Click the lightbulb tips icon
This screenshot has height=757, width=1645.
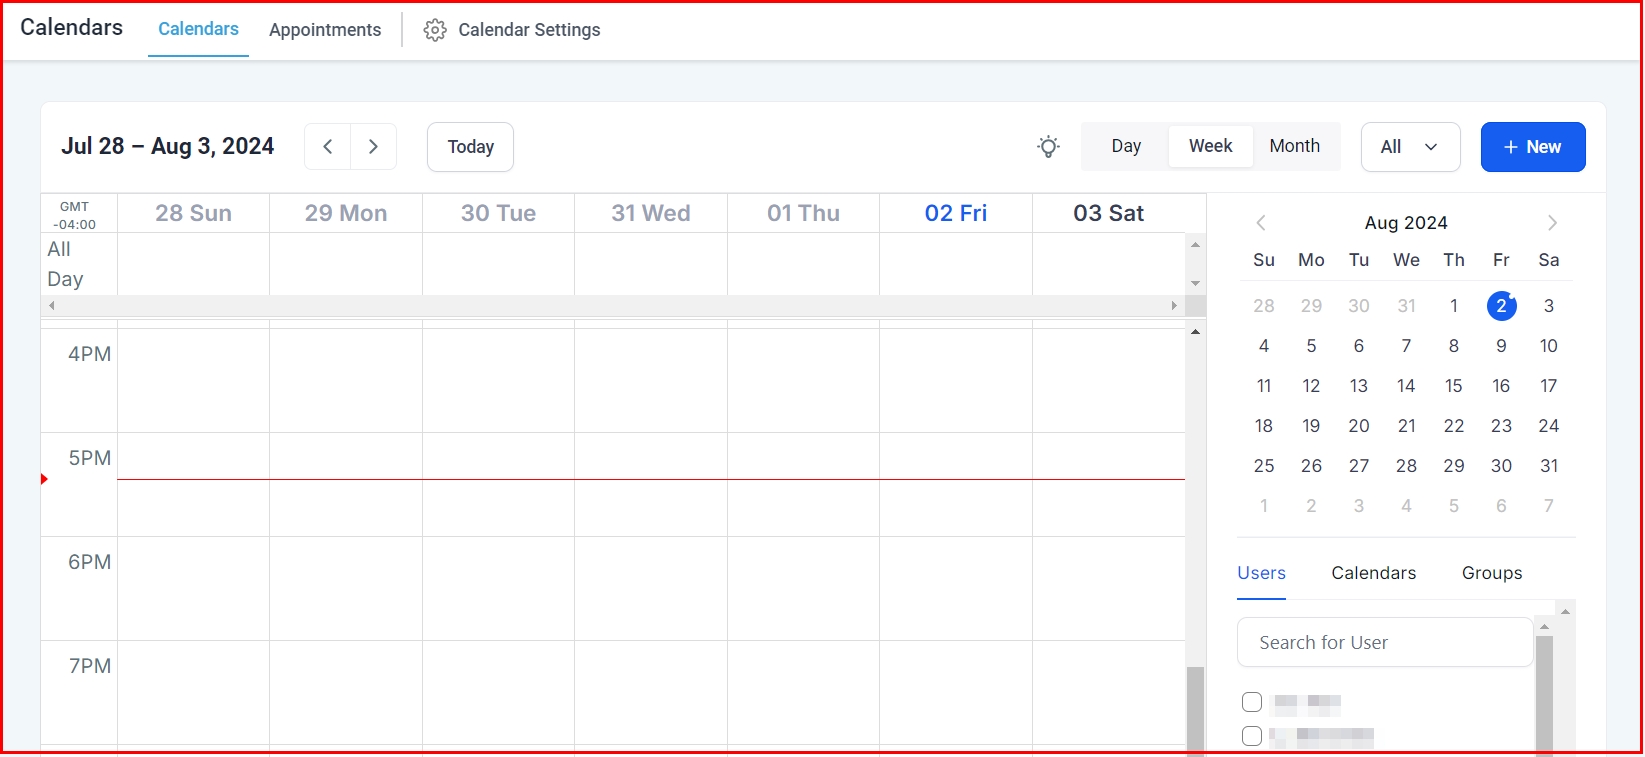[1048, 147]
